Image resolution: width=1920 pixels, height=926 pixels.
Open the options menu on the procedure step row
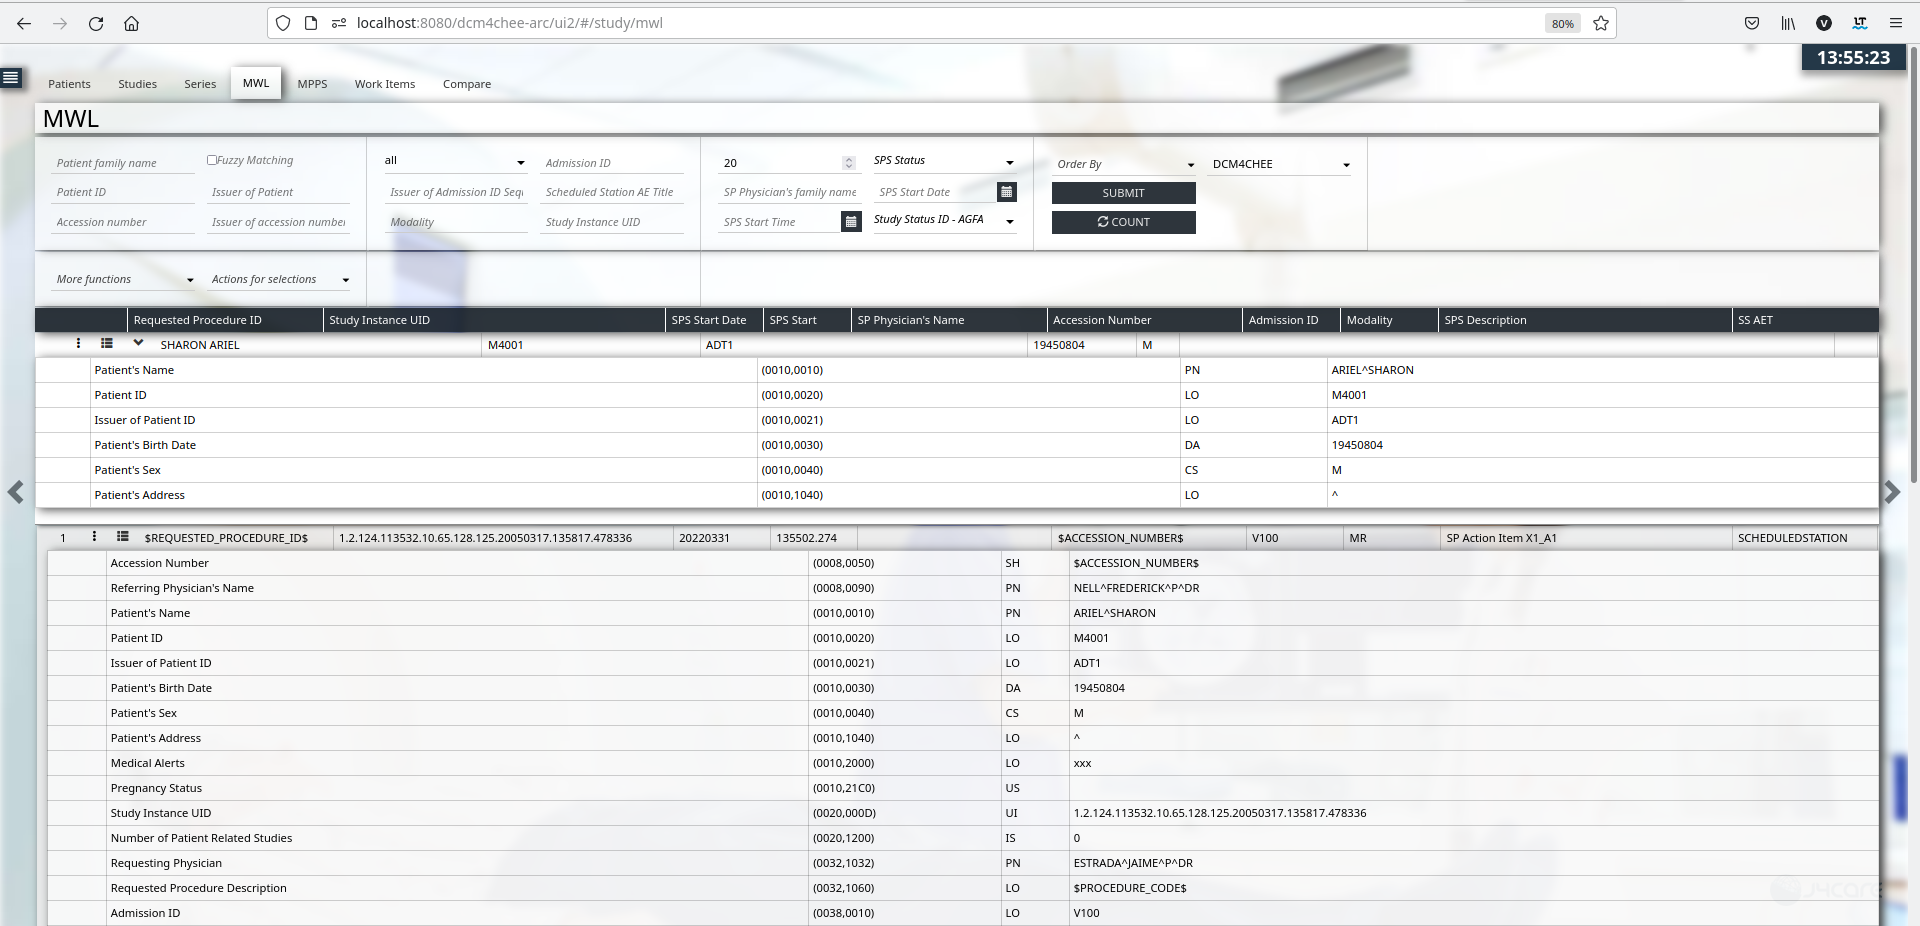pos(94,537)
